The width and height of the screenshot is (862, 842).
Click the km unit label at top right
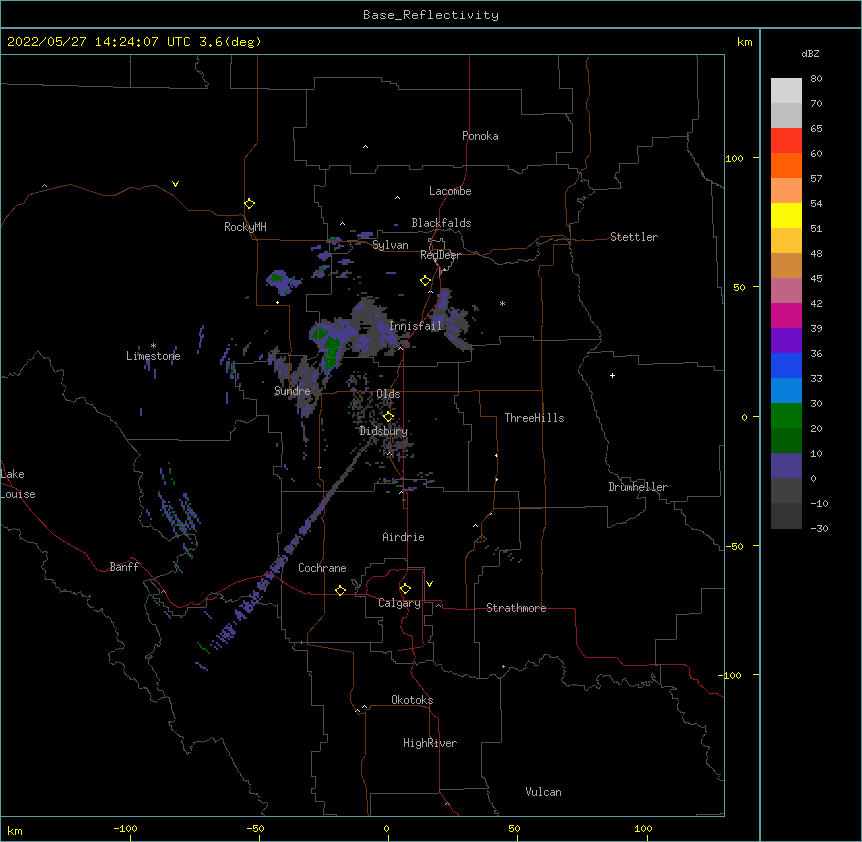[x=744, y=42]
